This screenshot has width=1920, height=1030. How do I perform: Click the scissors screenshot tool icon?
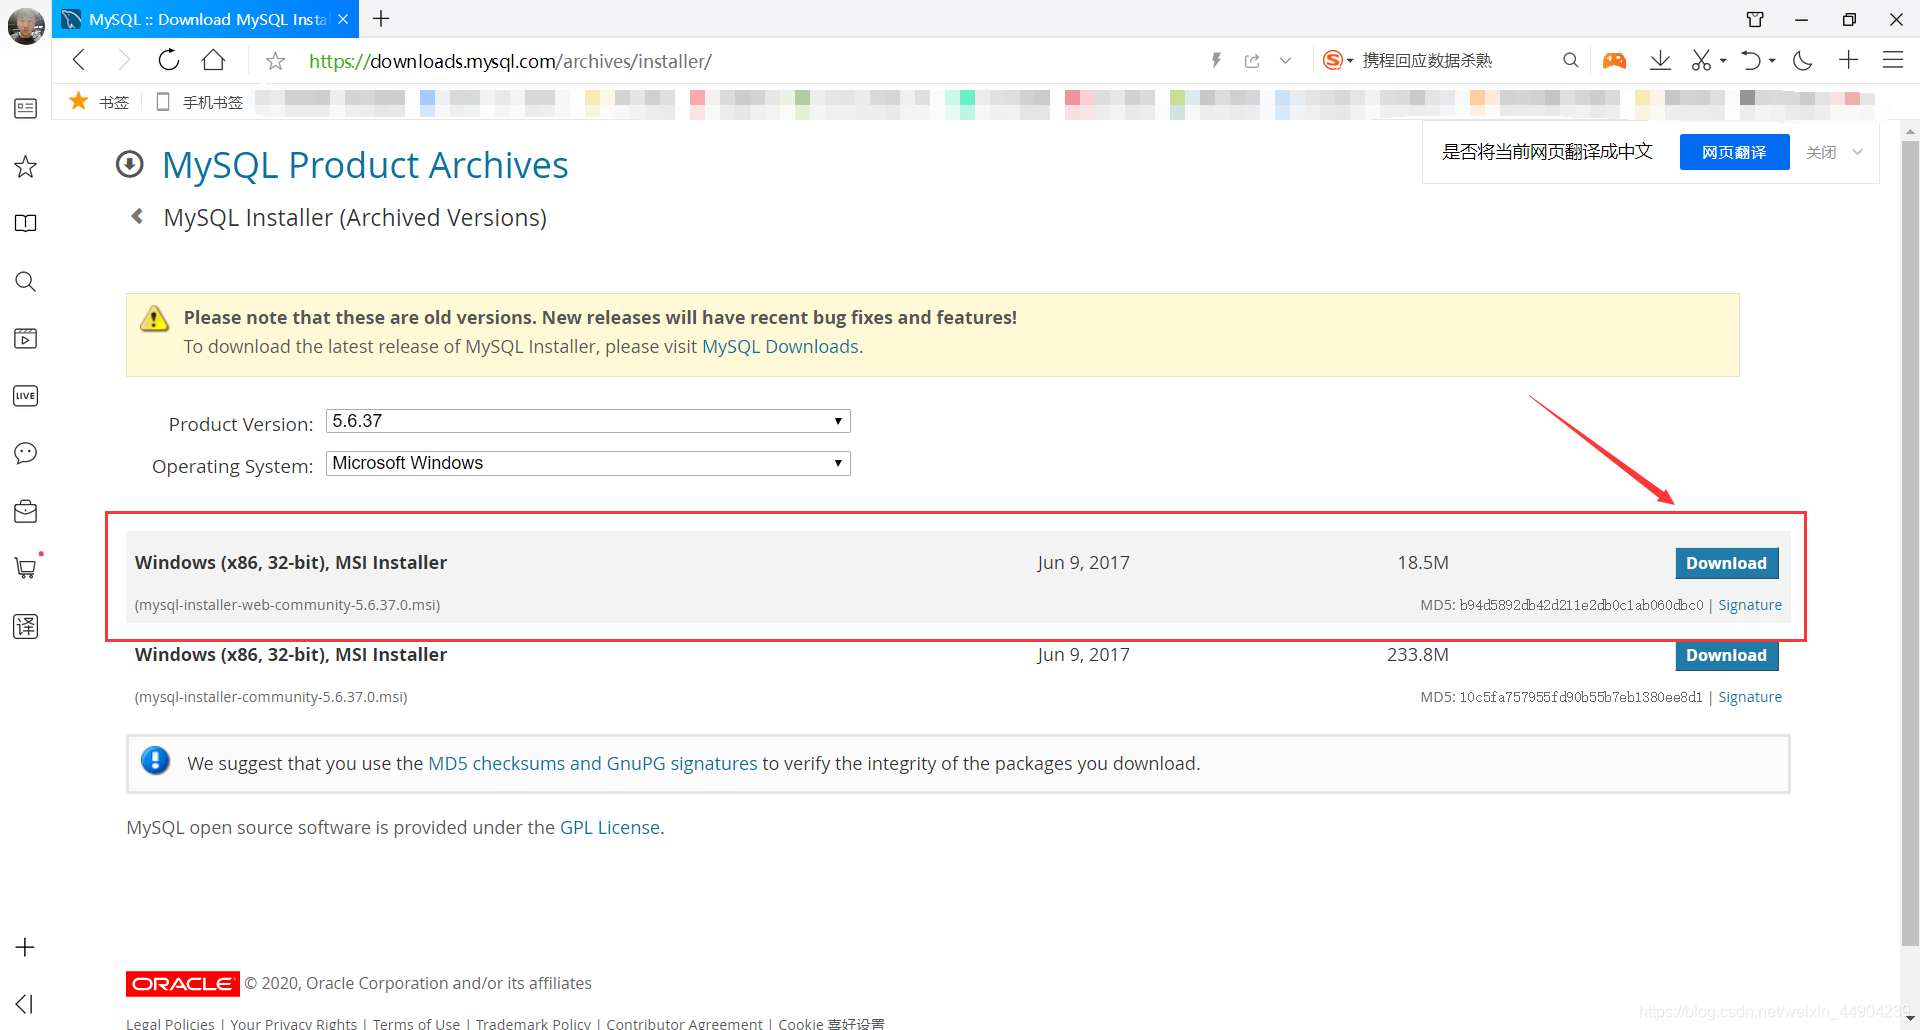(x=1701, y=60)
